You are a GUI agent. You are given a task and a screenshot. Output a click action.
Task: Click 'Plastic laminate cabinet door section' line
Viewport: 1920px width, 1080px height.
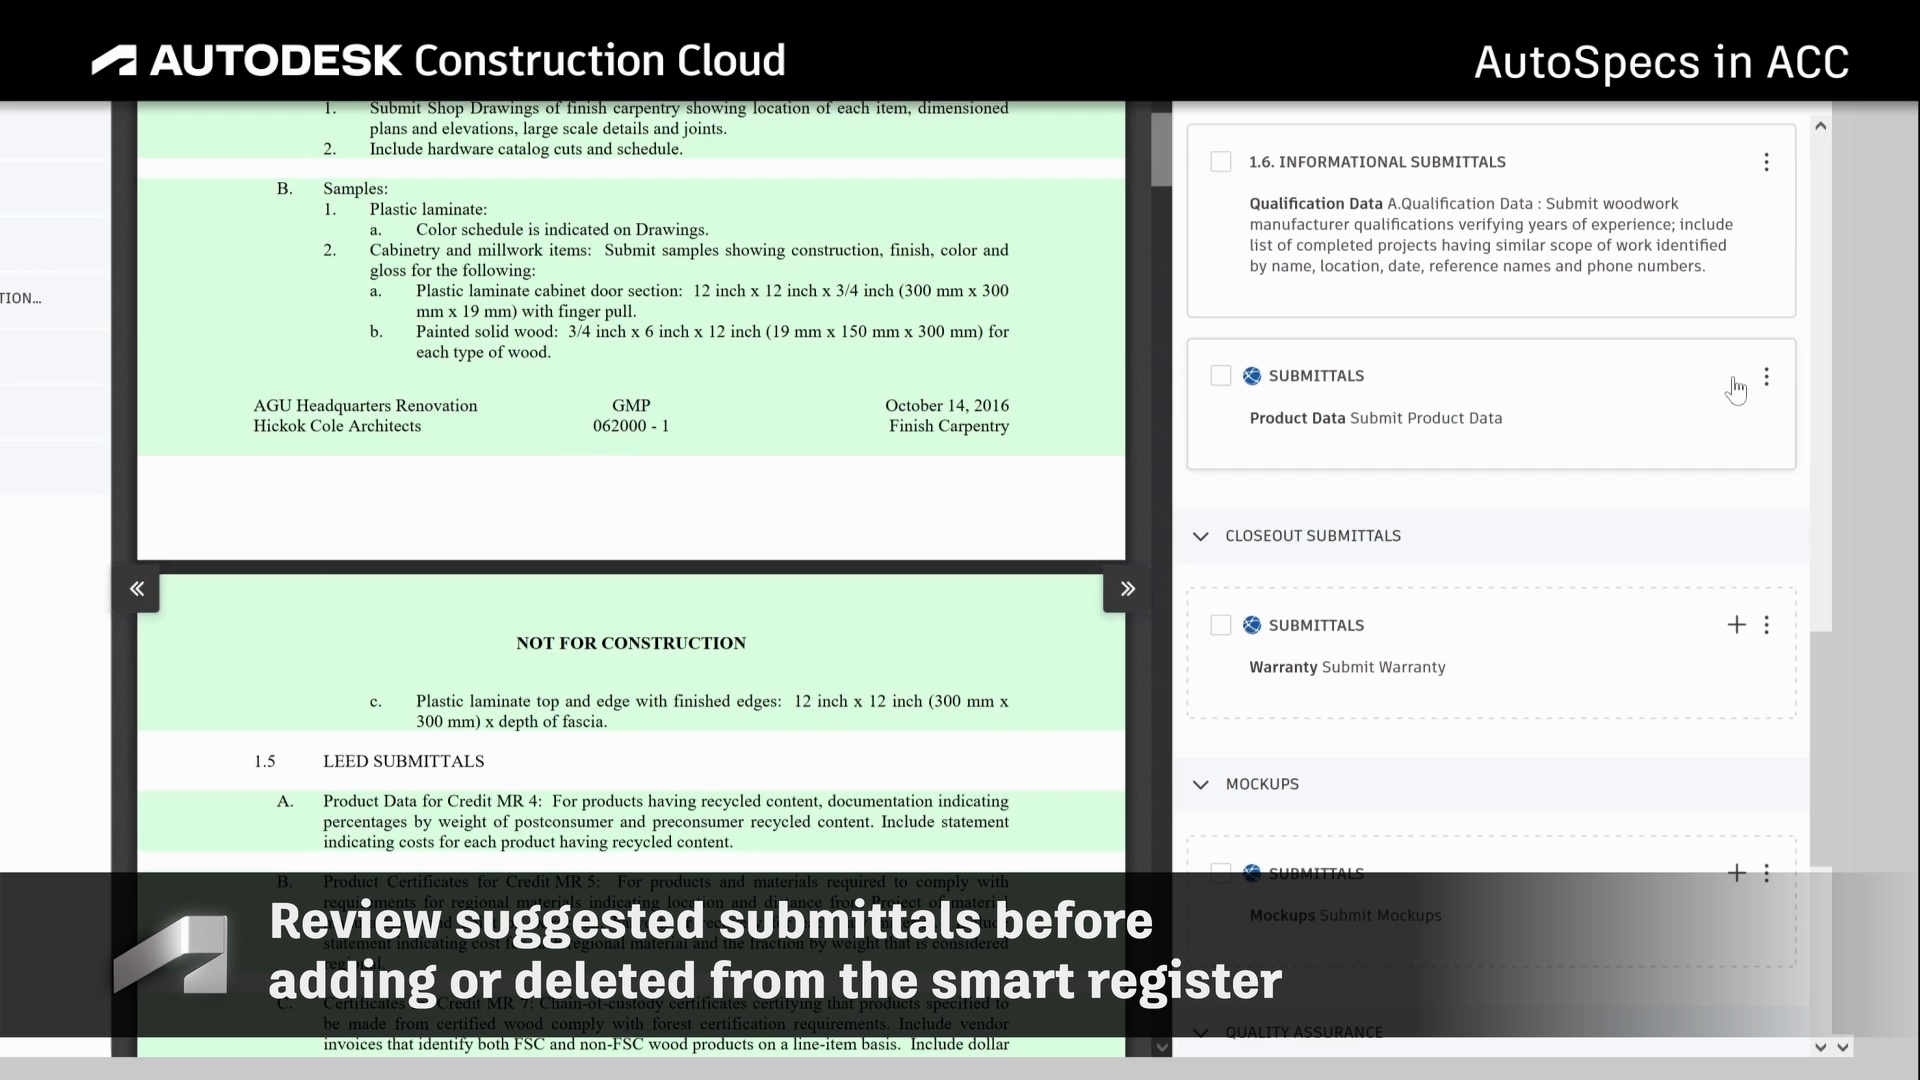coord(712,301)
